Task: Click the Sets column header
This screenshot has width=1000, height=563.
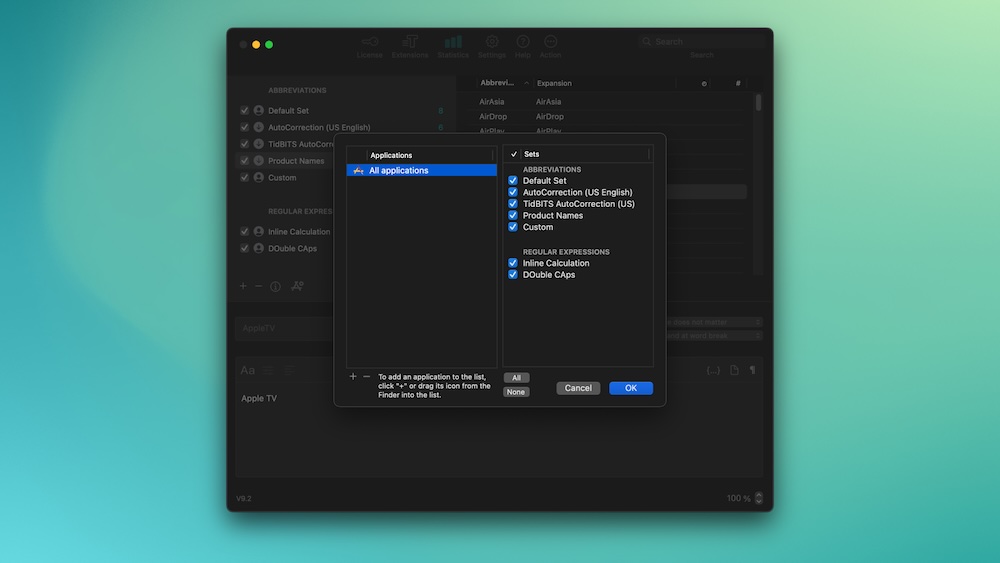Action: coord(531,154)
